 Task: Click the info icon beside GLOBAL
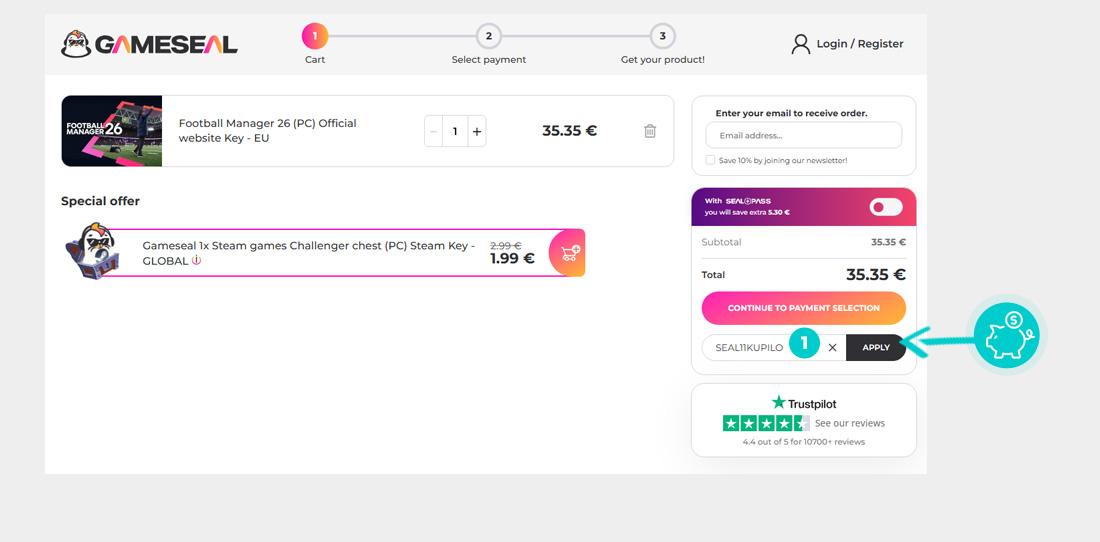coord(197,261)
